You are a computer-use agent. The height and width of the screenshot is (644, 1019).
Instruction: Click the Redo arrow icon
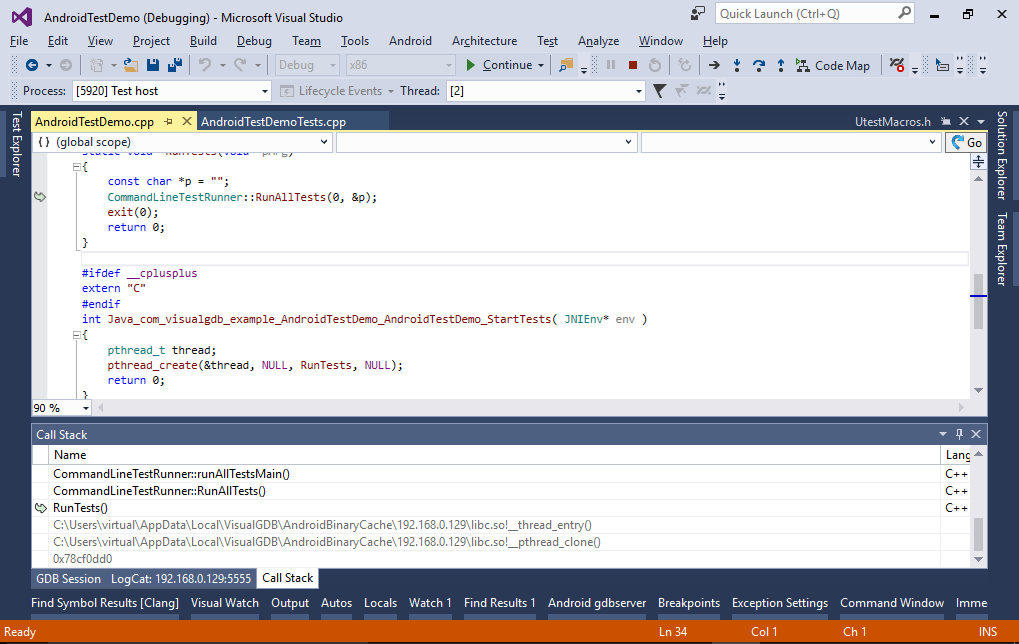click(x=240, y=65)
